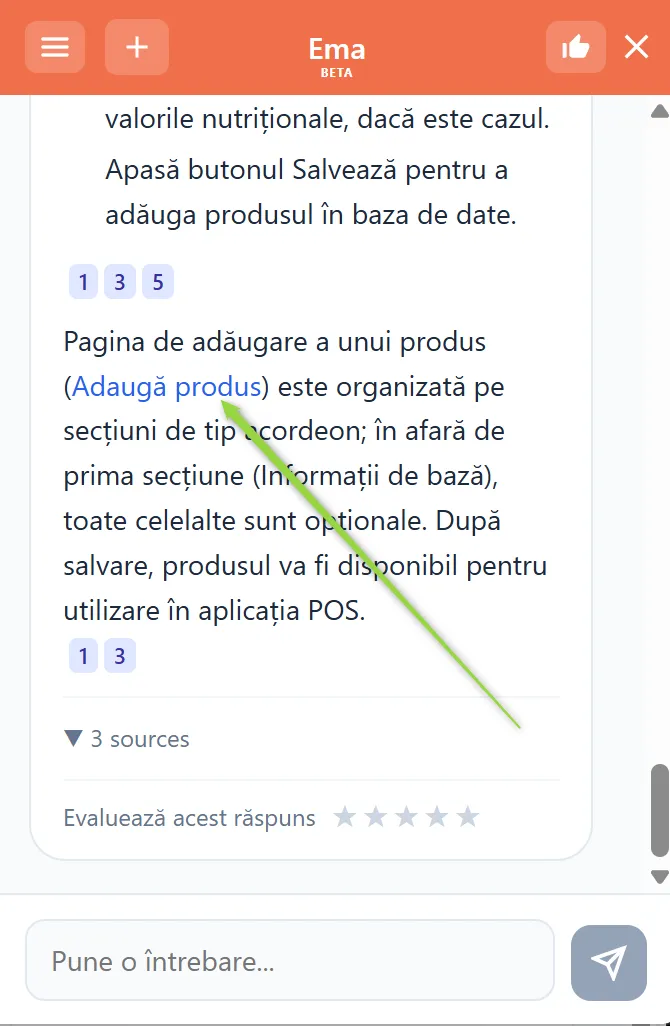
Task: Click the scrollbar up arrow
Action: coord(660,111)
